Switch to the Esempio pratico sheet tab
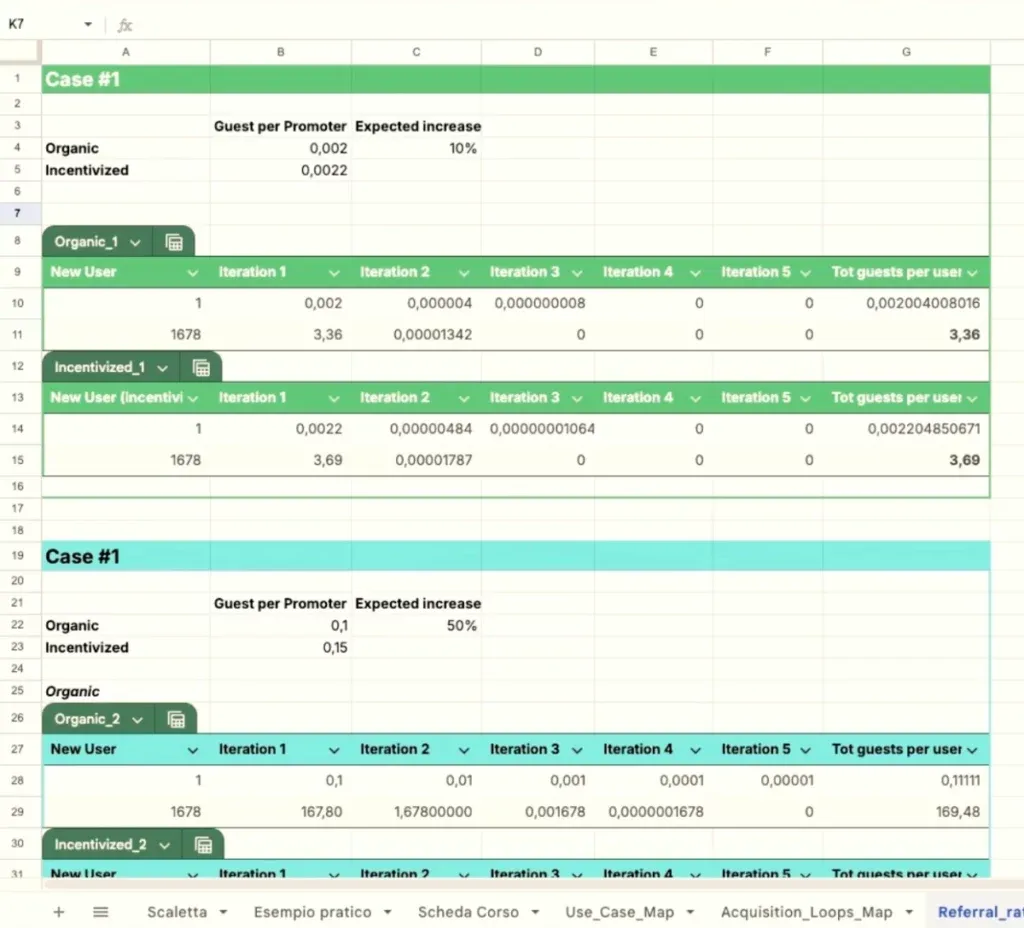 313,912
